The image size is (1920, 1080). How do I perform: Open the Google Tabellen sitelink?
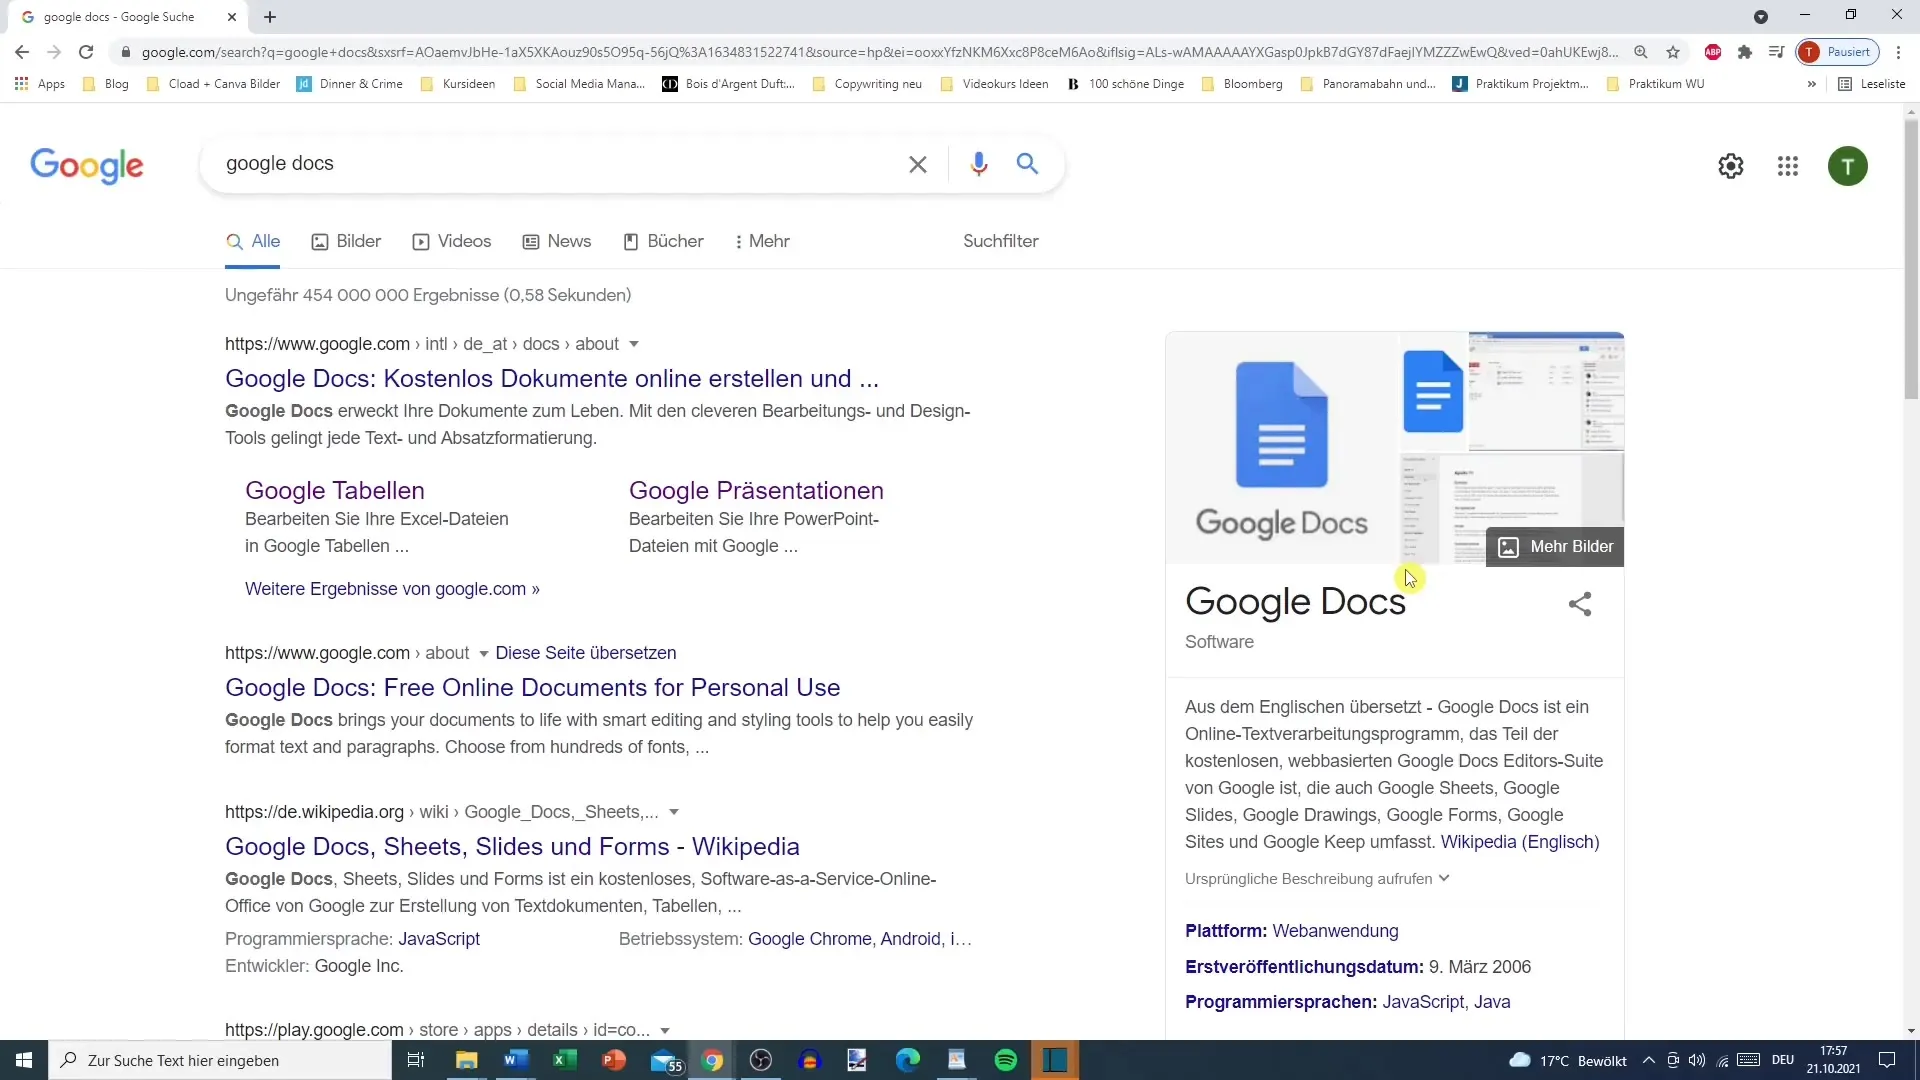point(335,491)
